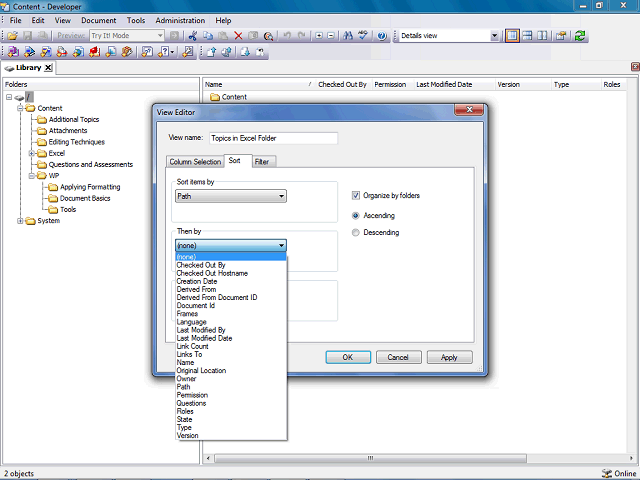Viewport: 640px width, 480px height.
Task: Collapse the Content folder in tree
Action: coord(20,108)
